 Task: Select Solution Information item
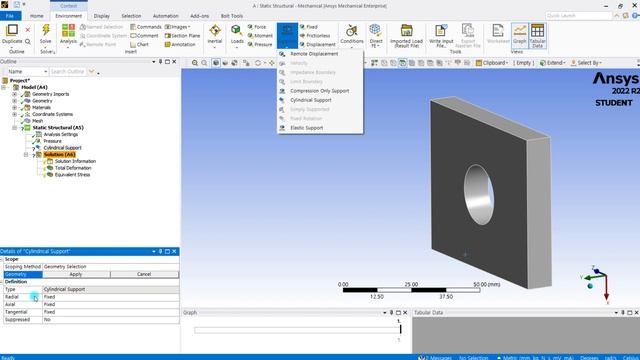tap(75, 161)
